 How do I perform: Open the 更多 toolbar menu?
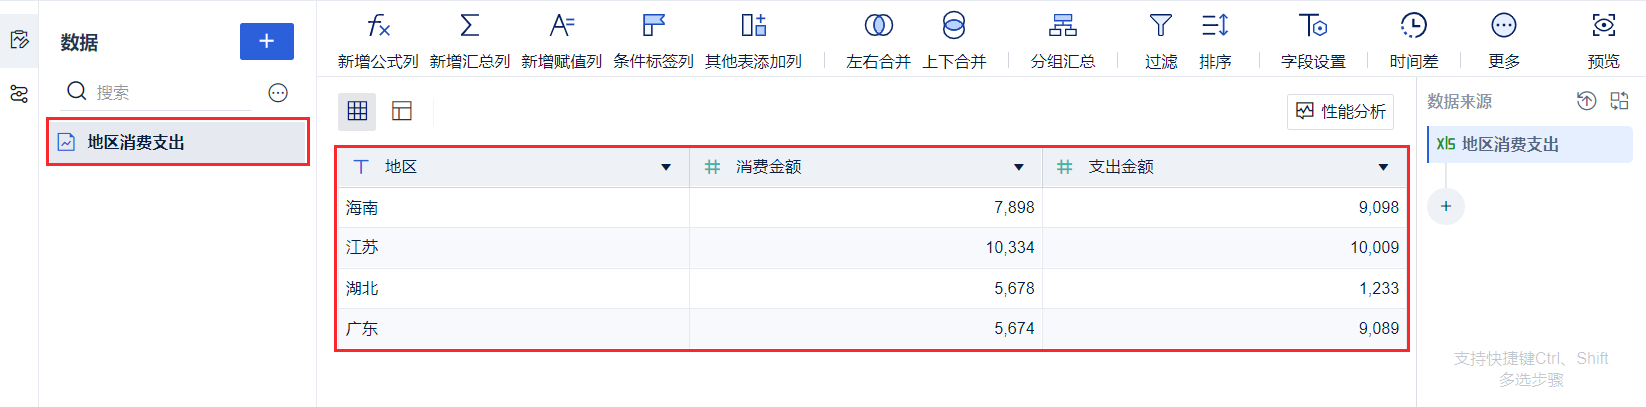[x=1503, y=26]
